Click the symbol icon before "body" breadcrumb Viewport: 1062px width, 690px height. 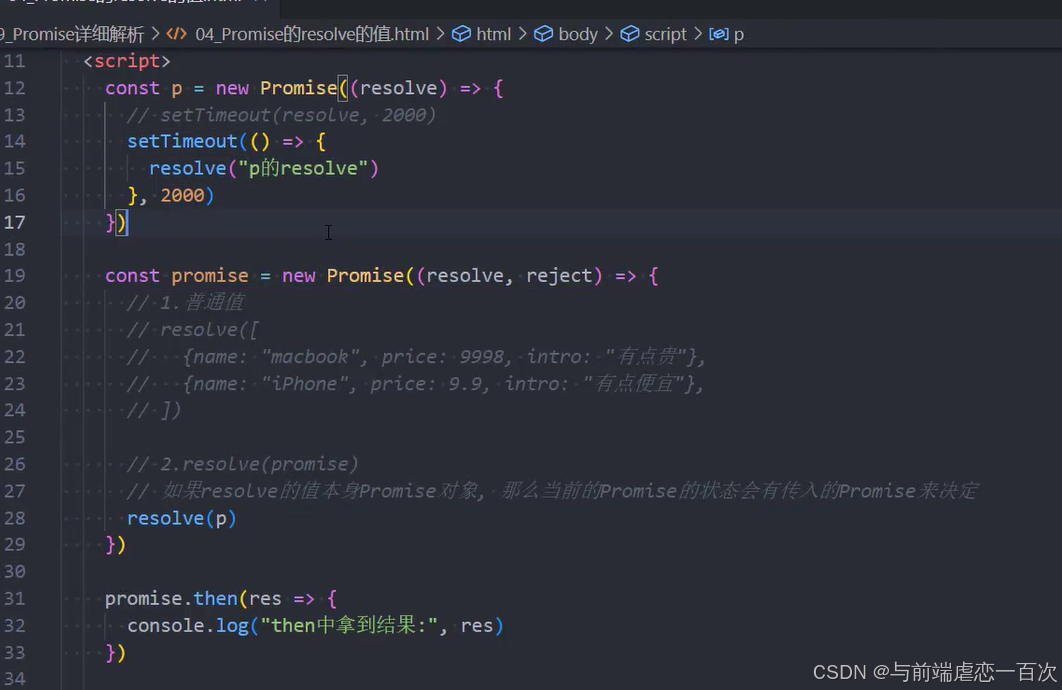(544, 33)
